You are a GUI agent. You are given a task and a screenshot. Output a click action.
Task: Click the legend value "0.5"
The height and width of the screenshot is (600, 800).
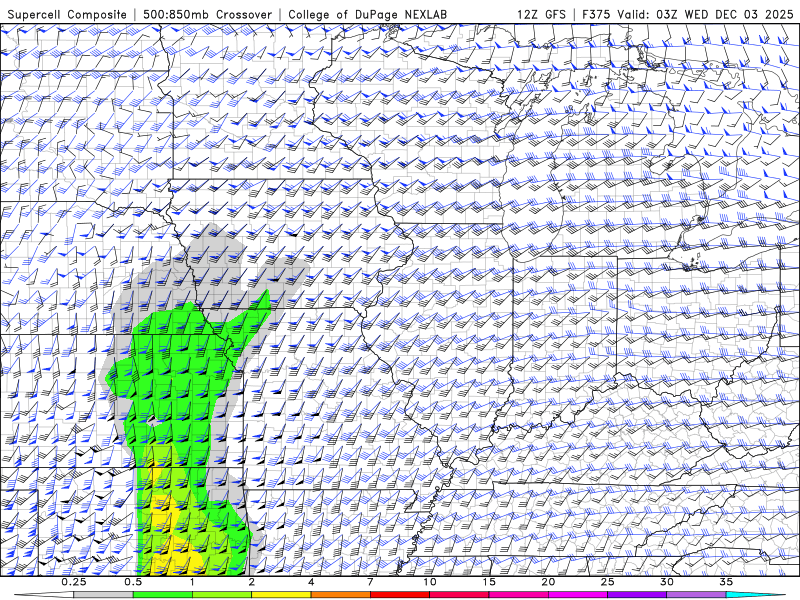[133, 582]
